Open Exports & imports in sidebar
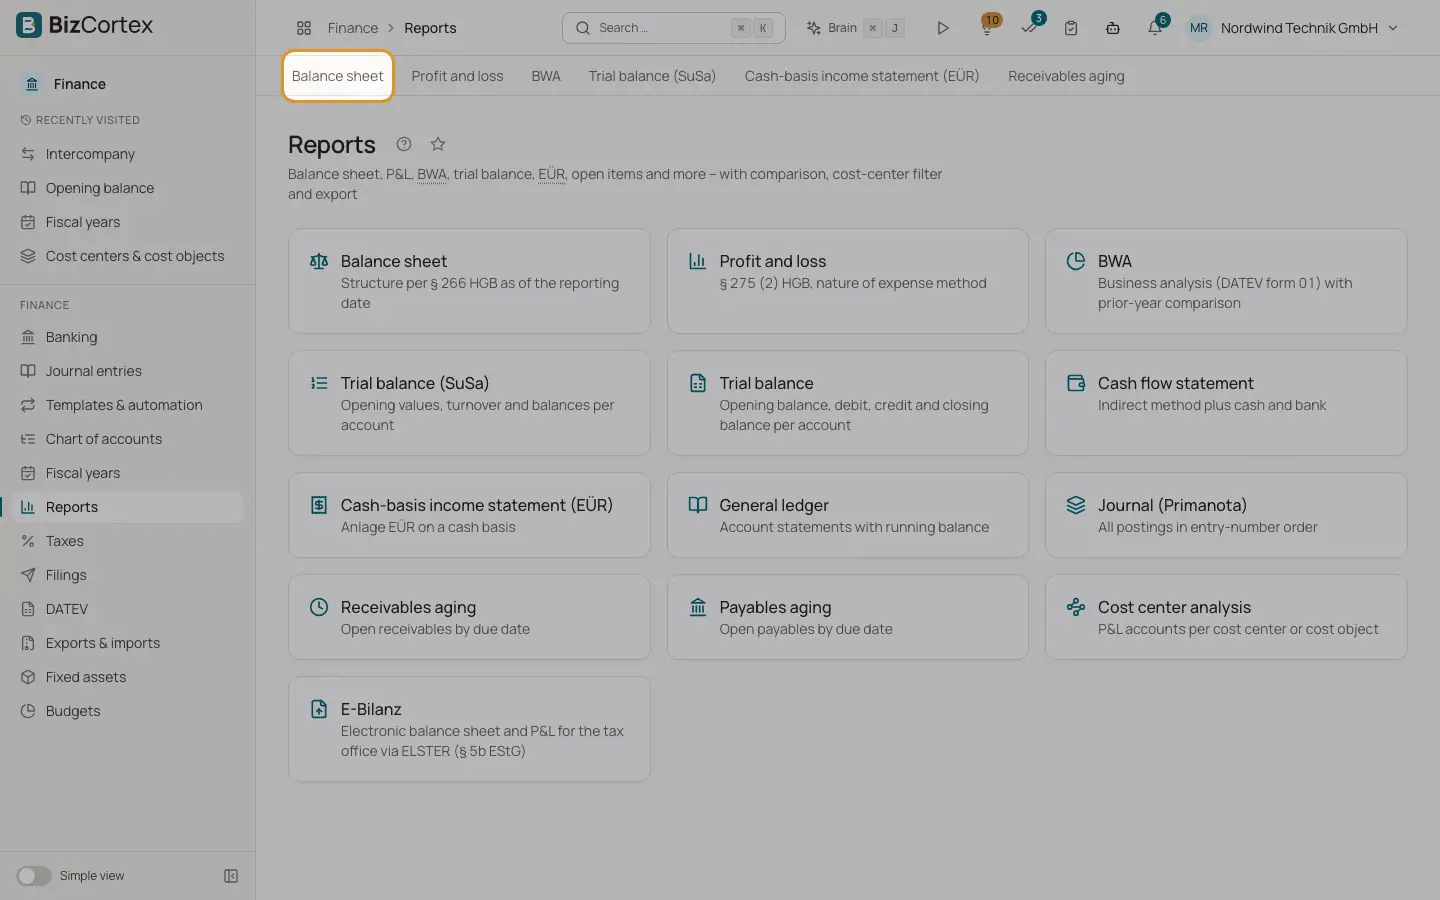This screenshot has height=900, width=1440. tap(128, 643)
